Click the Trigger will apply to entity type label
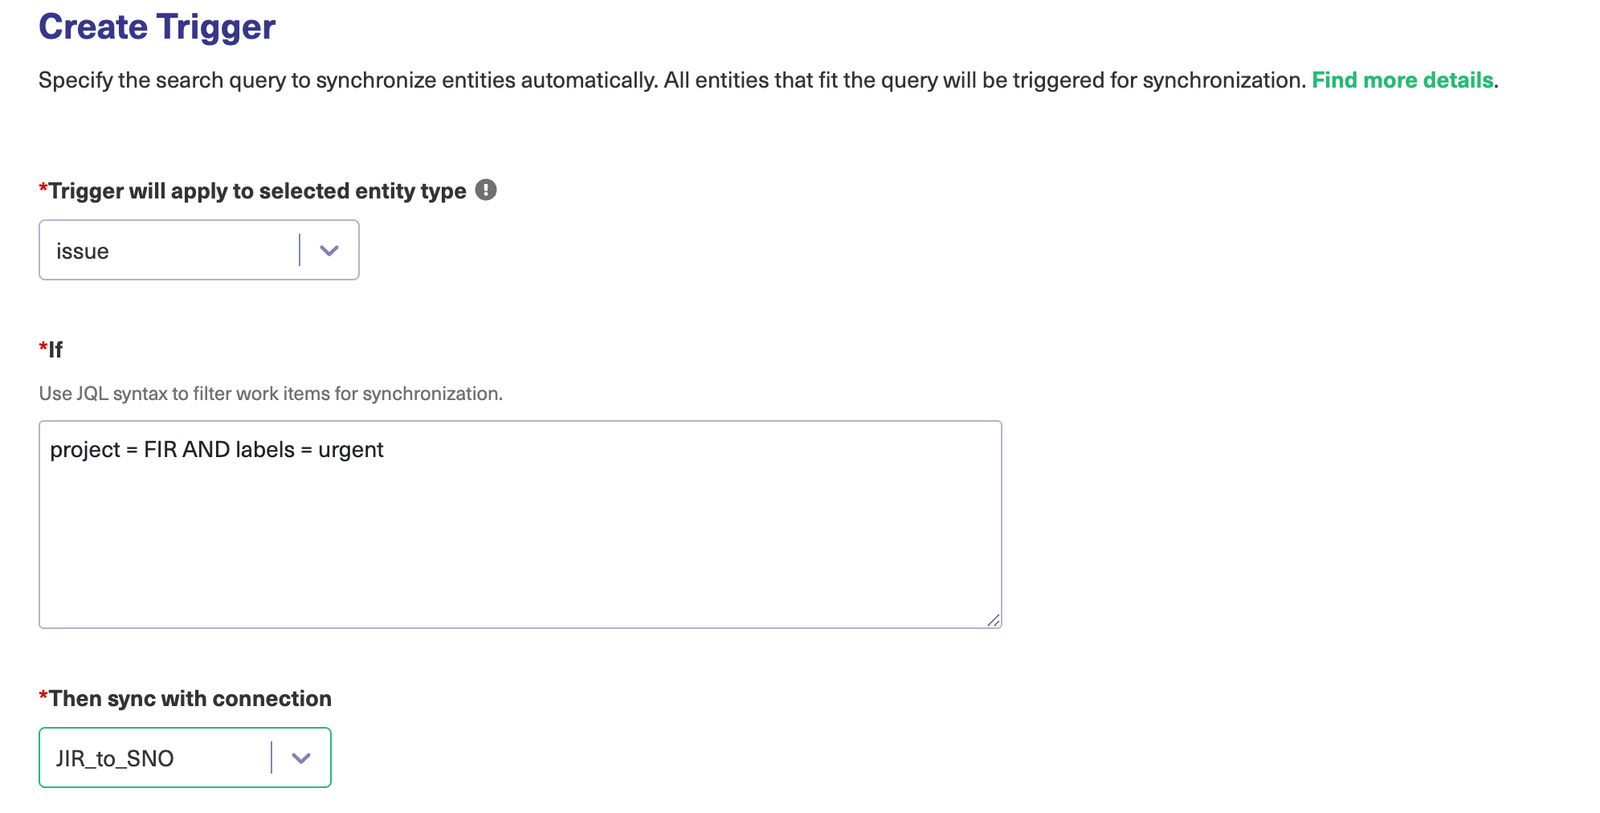The image size is (1600, 813). click(x=257, y=191)
